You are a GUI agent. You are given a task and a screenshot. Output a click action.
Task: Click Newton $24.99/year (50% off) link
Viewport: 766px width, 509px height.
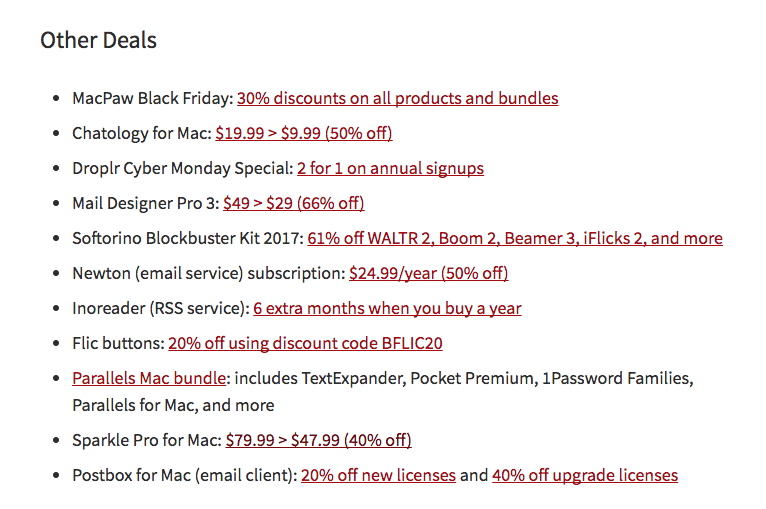[428, 273]
